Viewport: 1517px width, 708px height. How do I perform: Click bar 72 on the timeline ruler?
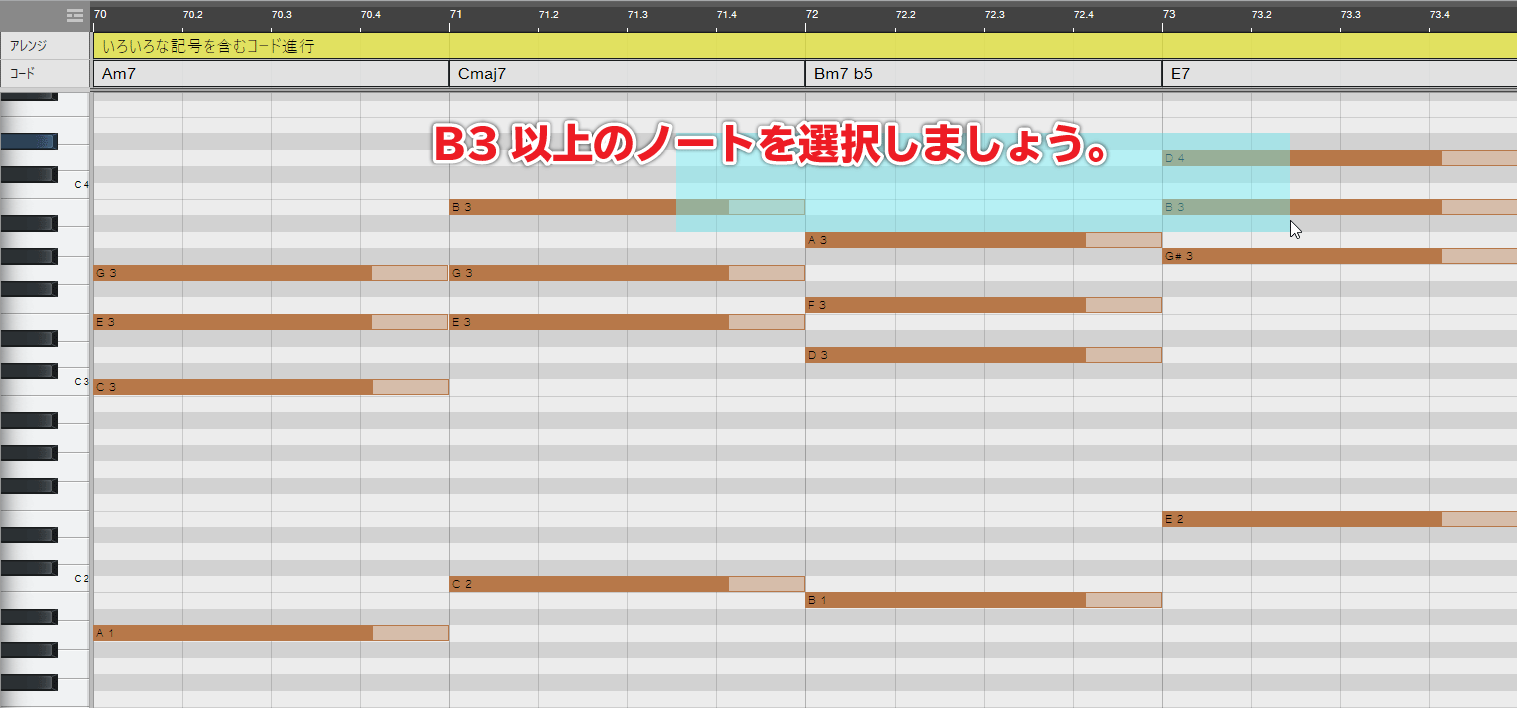click(x=812, y=15)
